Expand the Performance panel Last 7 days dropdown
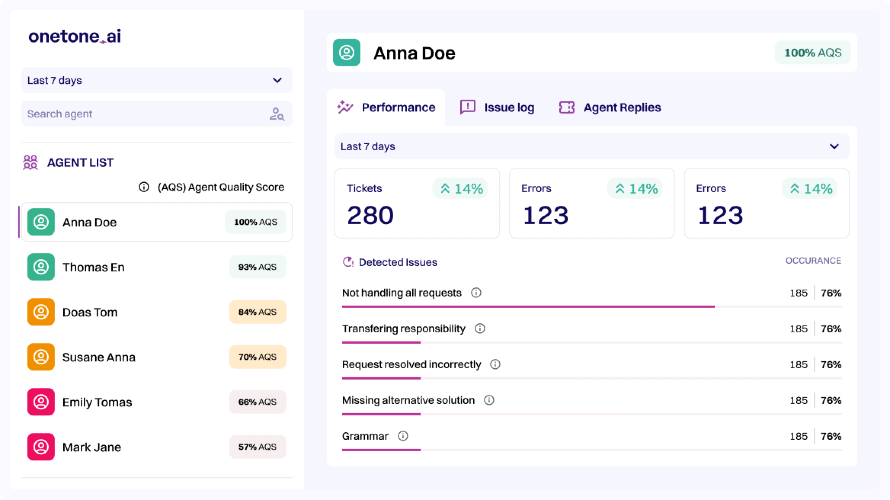Image resolution: width=890 pixels, height=500 pixels. click(x=591, y=146)
